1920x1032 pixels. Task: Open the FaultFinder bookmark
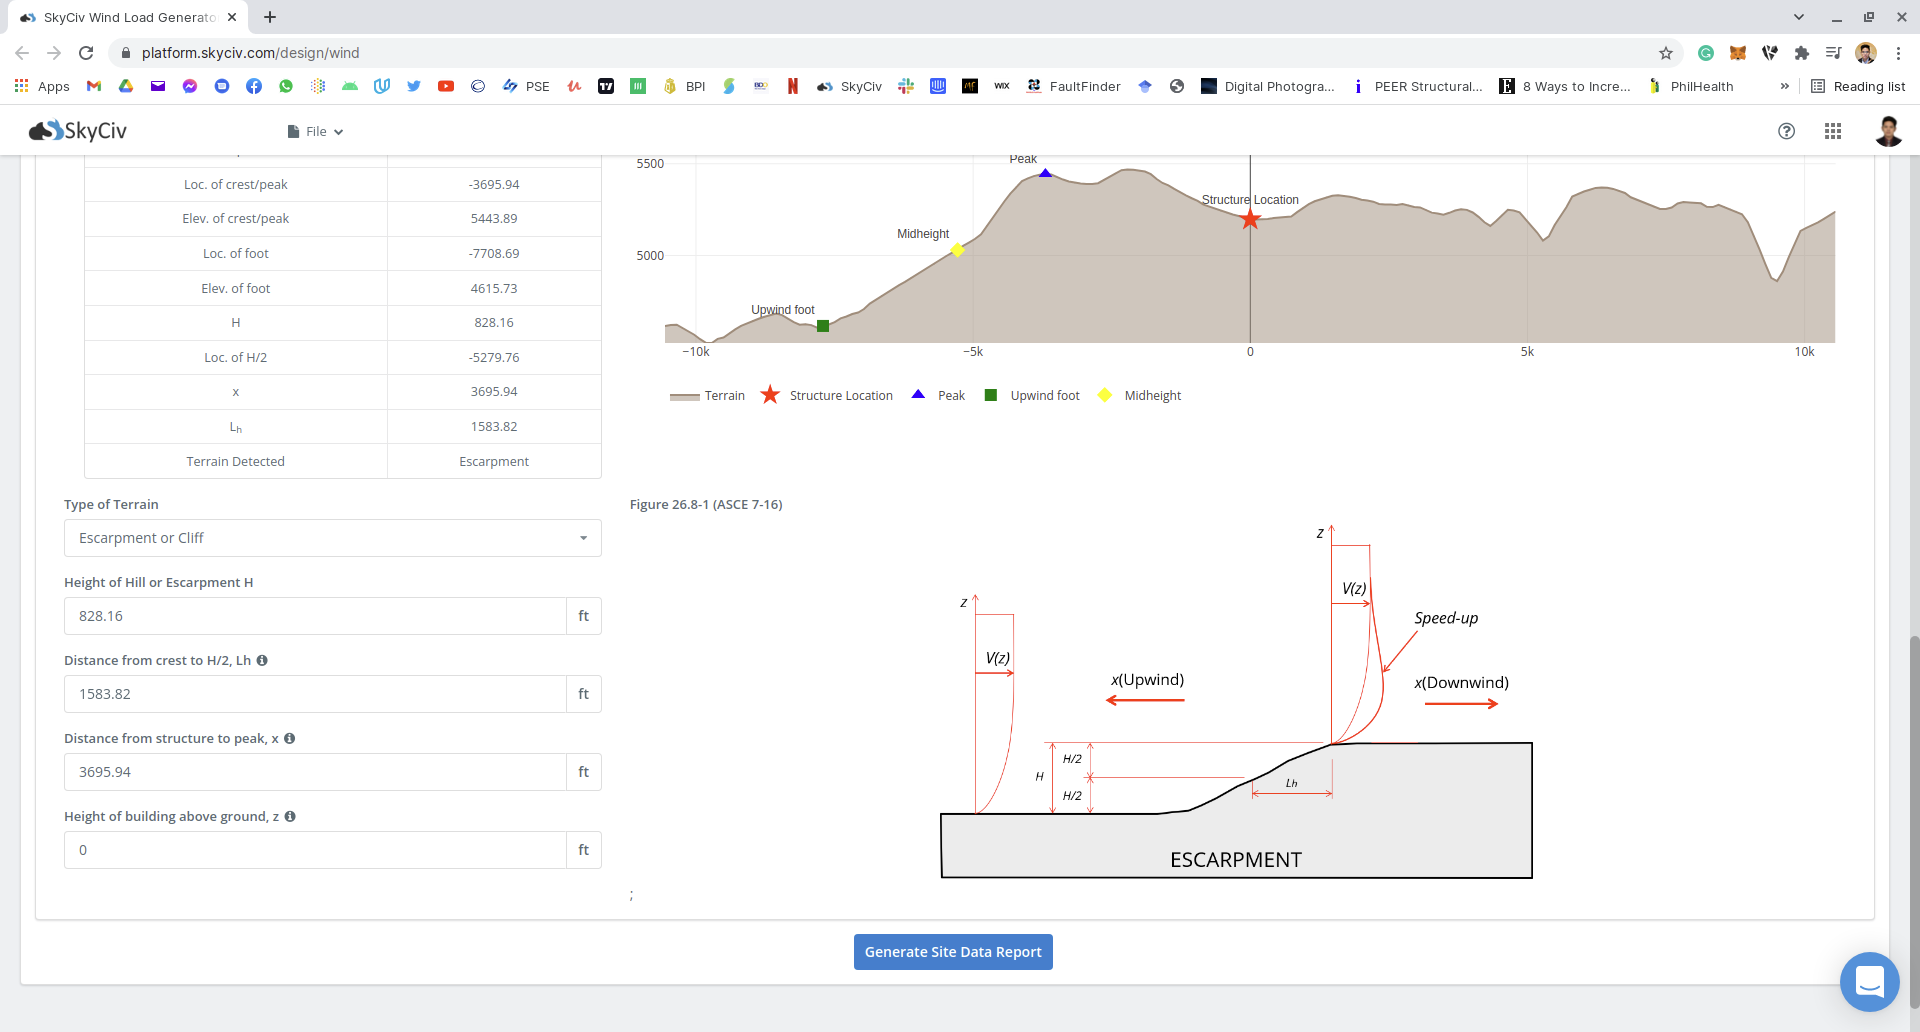1074,86
